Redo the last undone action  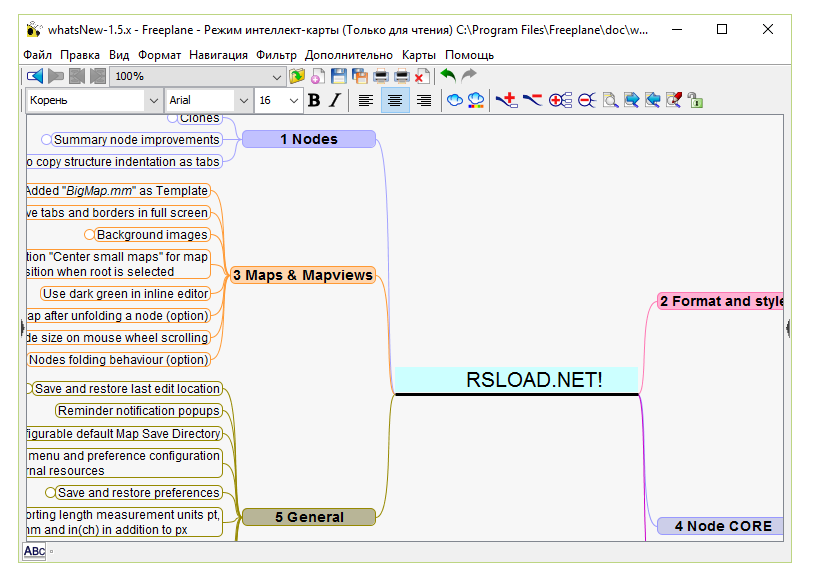(x=469, y=76)
